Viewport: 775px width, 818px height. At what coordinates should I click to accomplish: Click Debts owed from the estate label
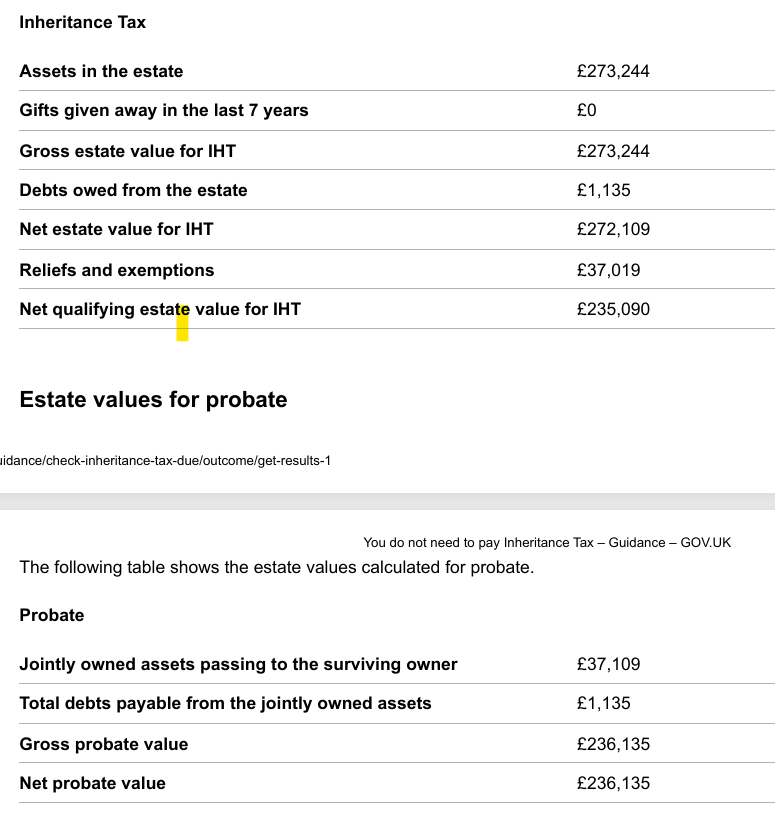(133, 190)
